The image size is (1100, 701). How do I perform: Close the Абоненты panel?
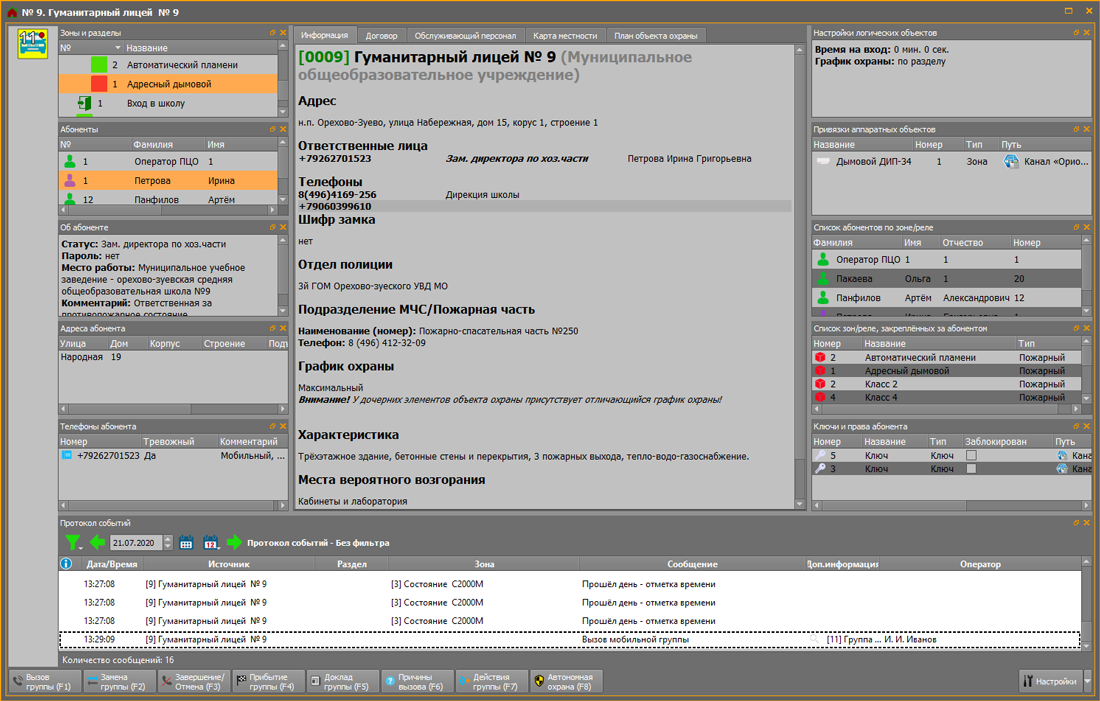[283, 129]
